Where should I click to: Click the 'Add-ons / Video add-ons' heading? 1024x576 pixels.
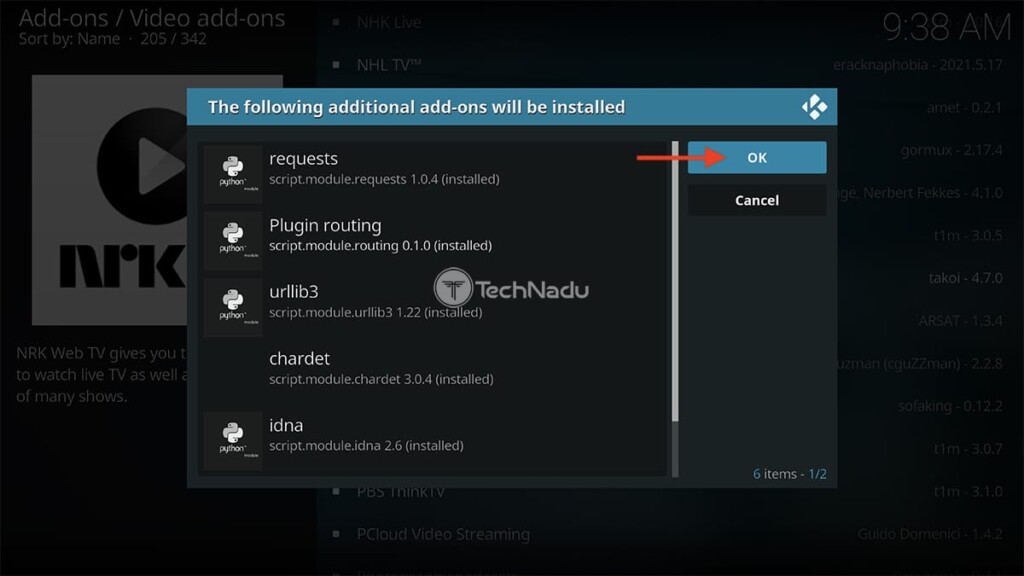(152, 18)
